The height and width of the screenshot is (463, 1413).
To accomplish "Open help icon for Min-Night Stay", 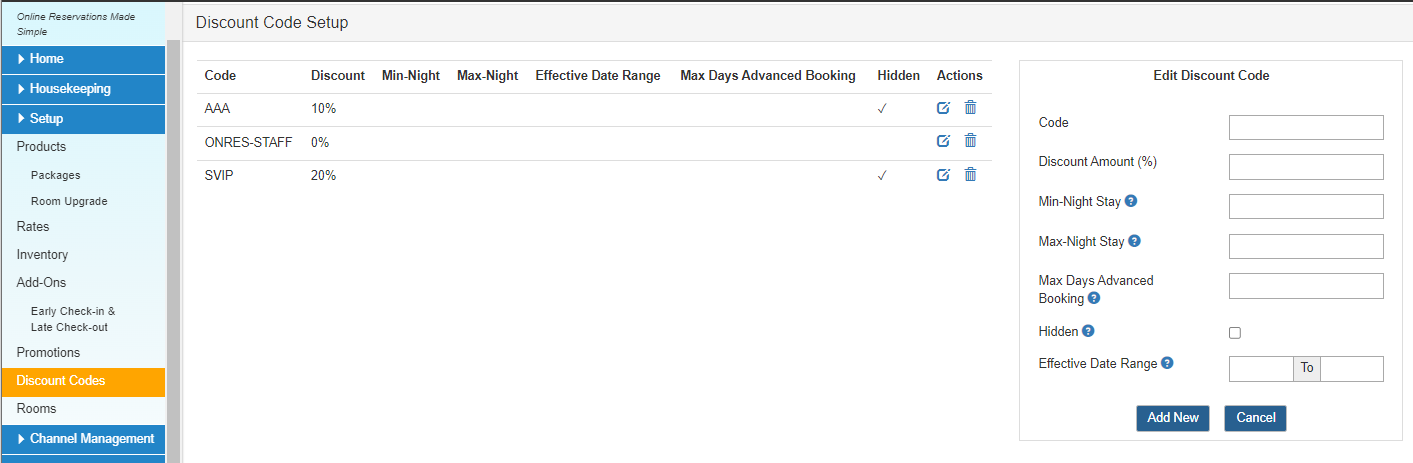I will click(1131, 201).
